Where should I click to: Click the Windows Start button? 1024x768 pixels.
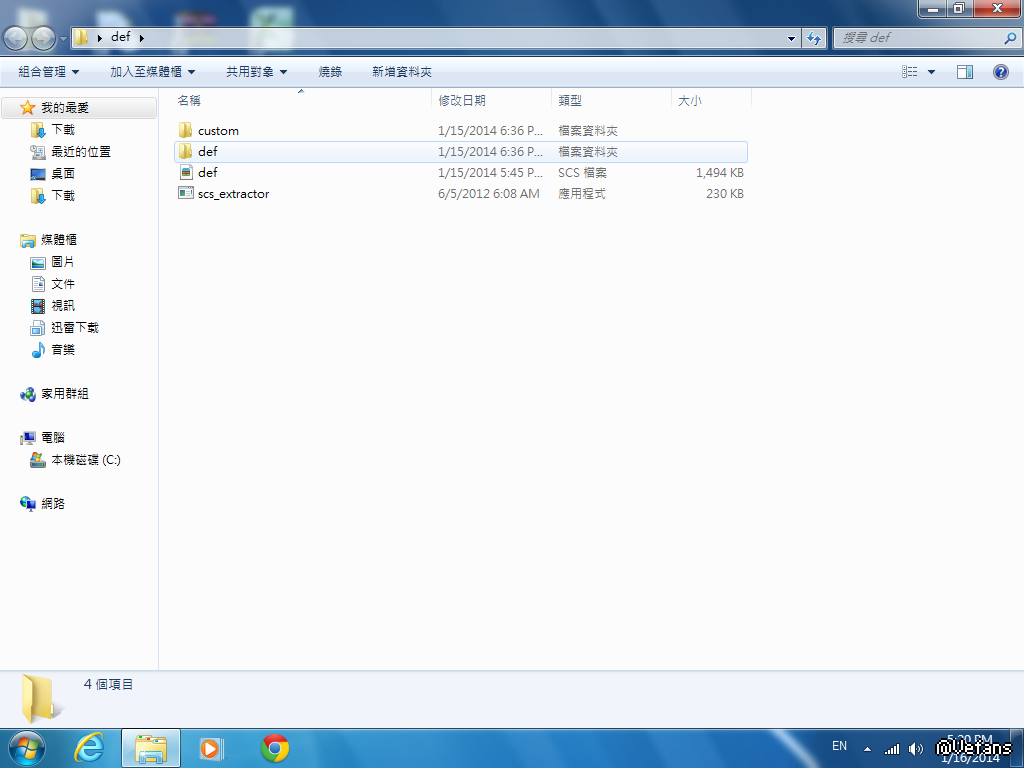[x=27, y=748]
